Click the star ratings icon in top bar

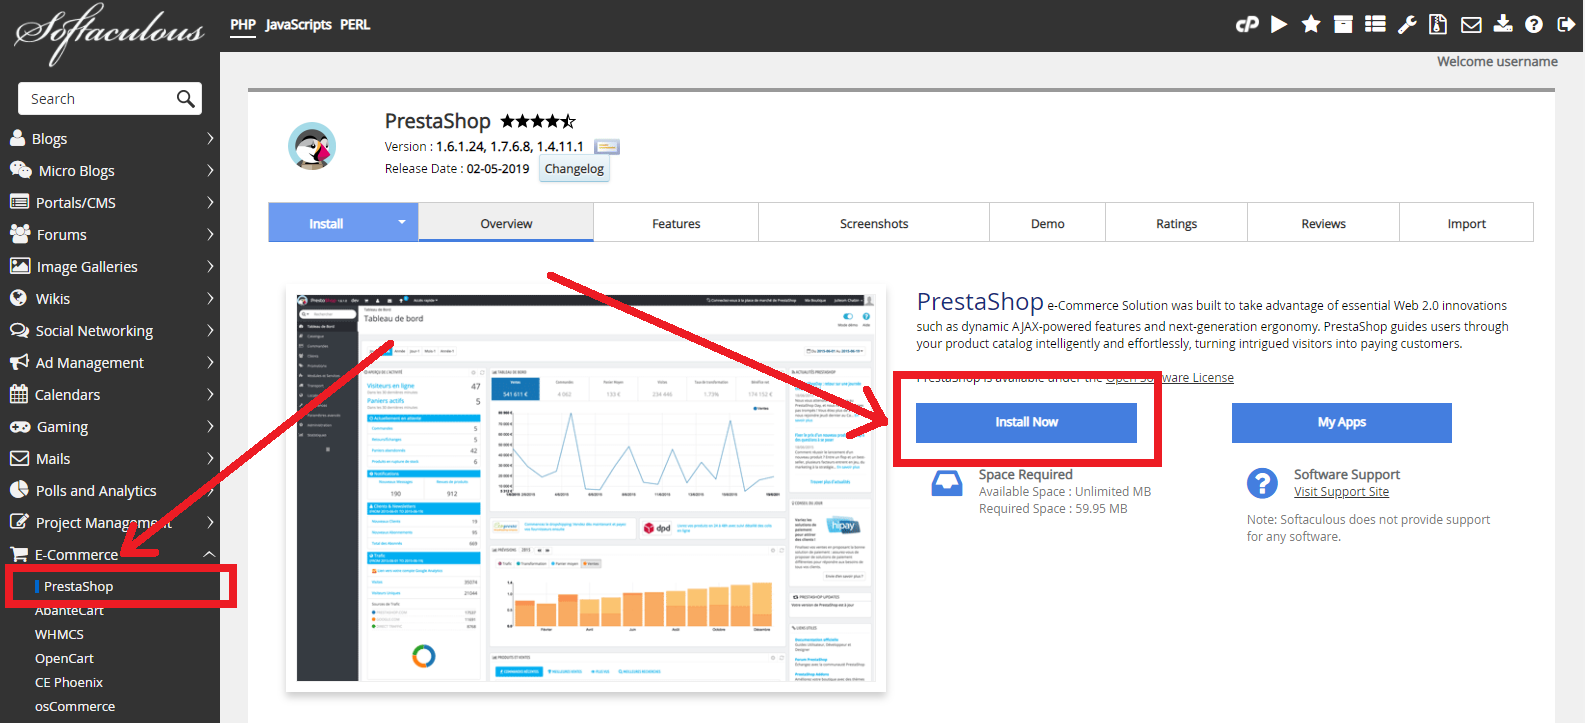coord(1311,25)
